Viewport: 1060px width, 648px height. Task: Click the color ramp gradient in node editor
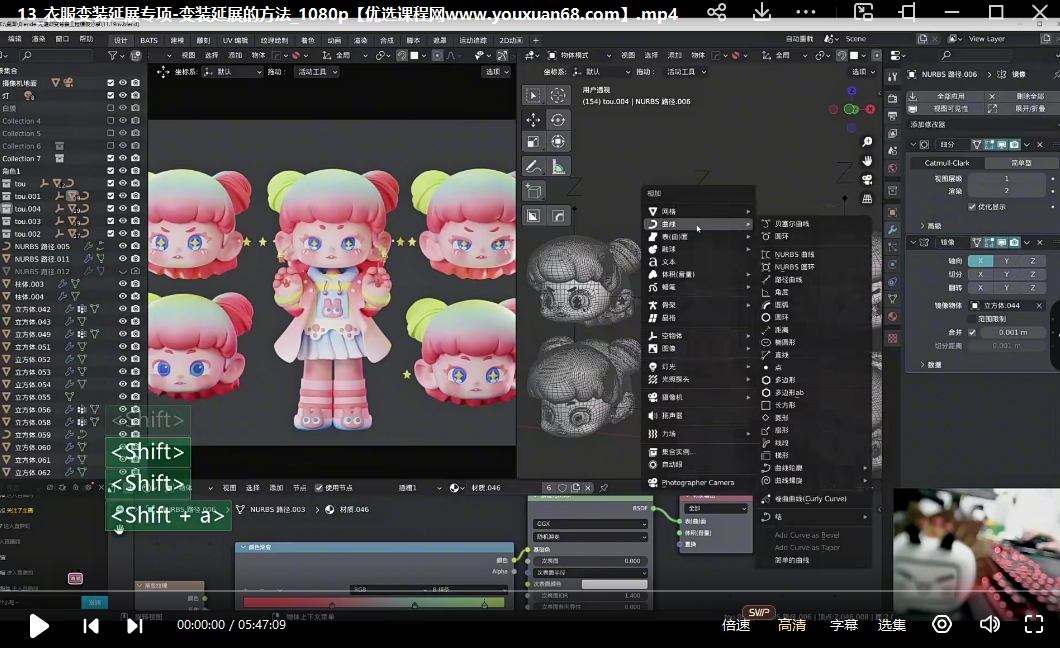pos(374,602)
